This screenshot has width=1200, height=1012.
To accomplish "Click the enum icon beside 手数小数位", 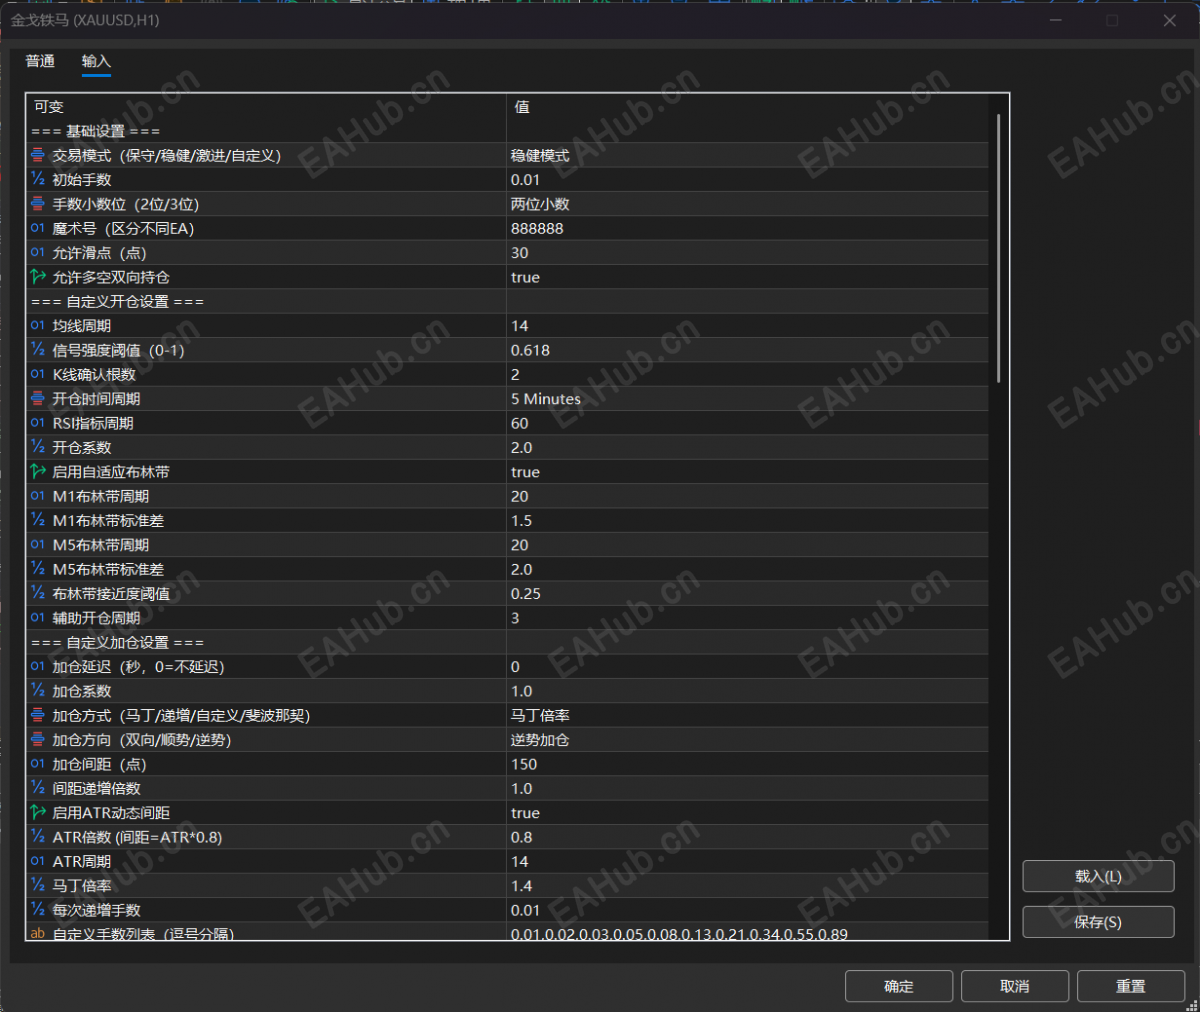I will (38, 204).
